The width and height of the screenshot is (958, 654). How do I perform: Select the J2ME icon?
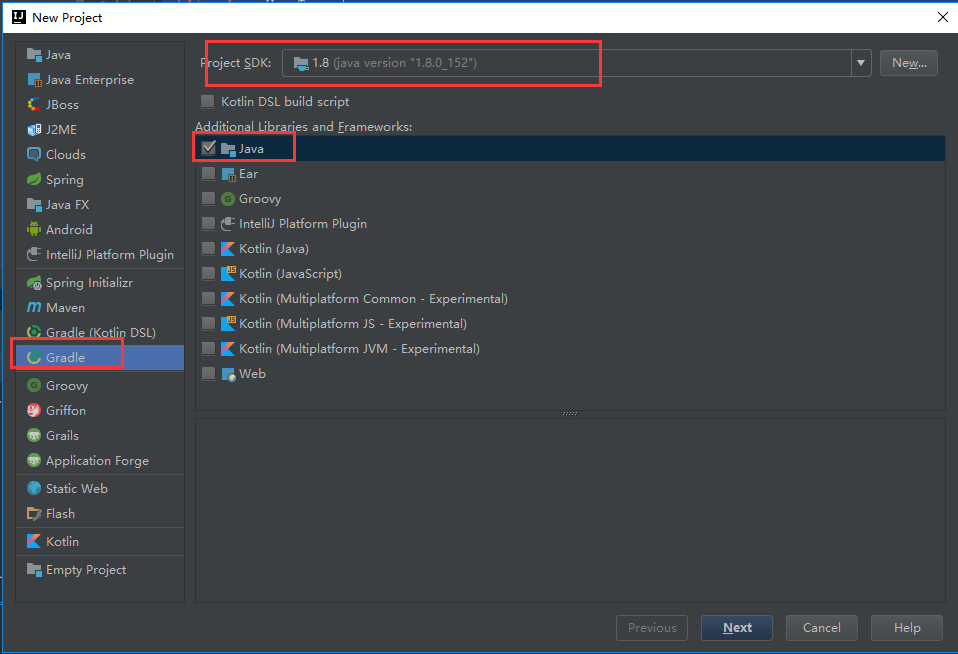[34, 130]
